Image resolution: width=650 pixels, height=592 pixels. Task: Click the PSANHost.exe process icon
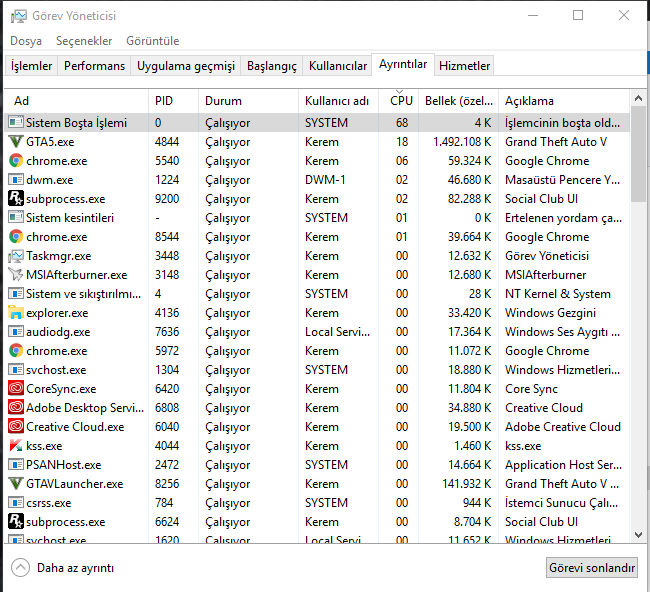16,465
